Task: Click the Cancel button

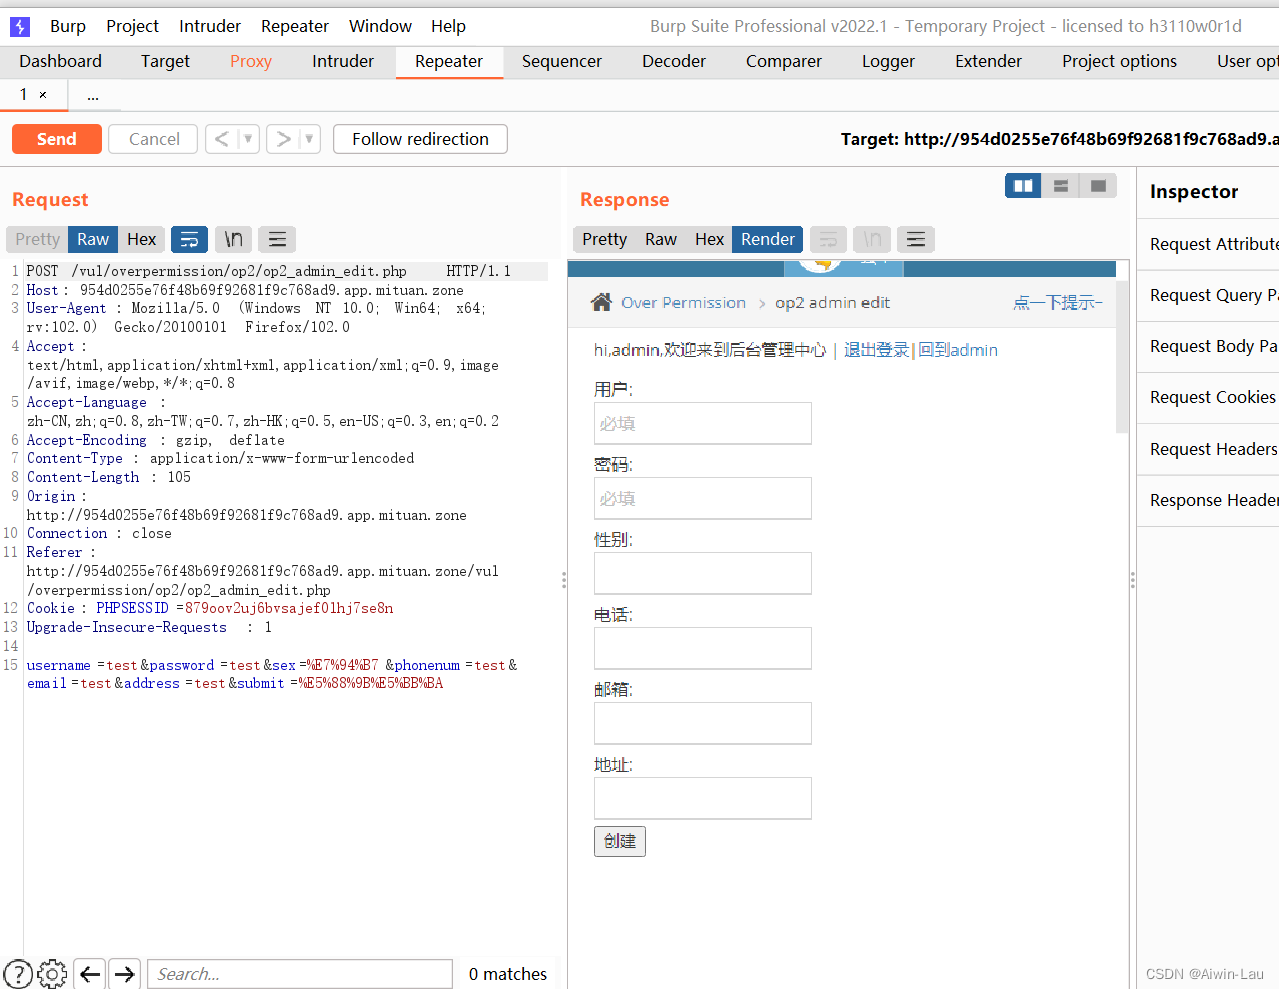Action: pos(154,139)
